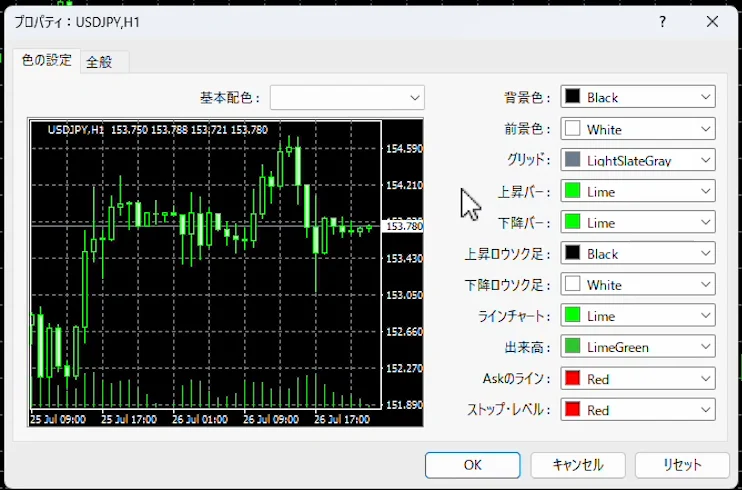Click the 25 Jul 17:00 time label
Viewport: 742px width, 490px height.
129,419
